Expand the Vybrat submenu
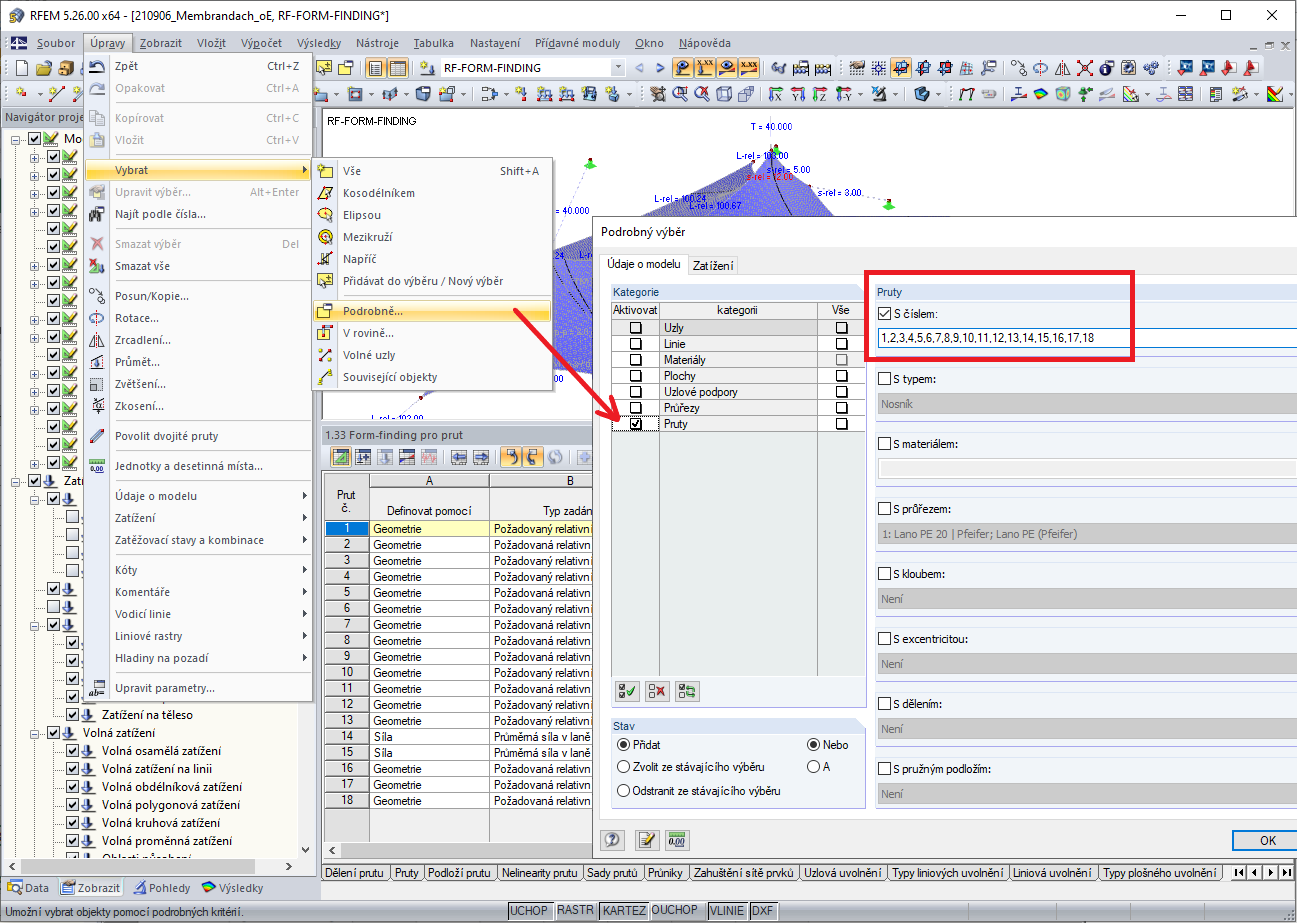The image size is (1297, 923). coord(198,170)
